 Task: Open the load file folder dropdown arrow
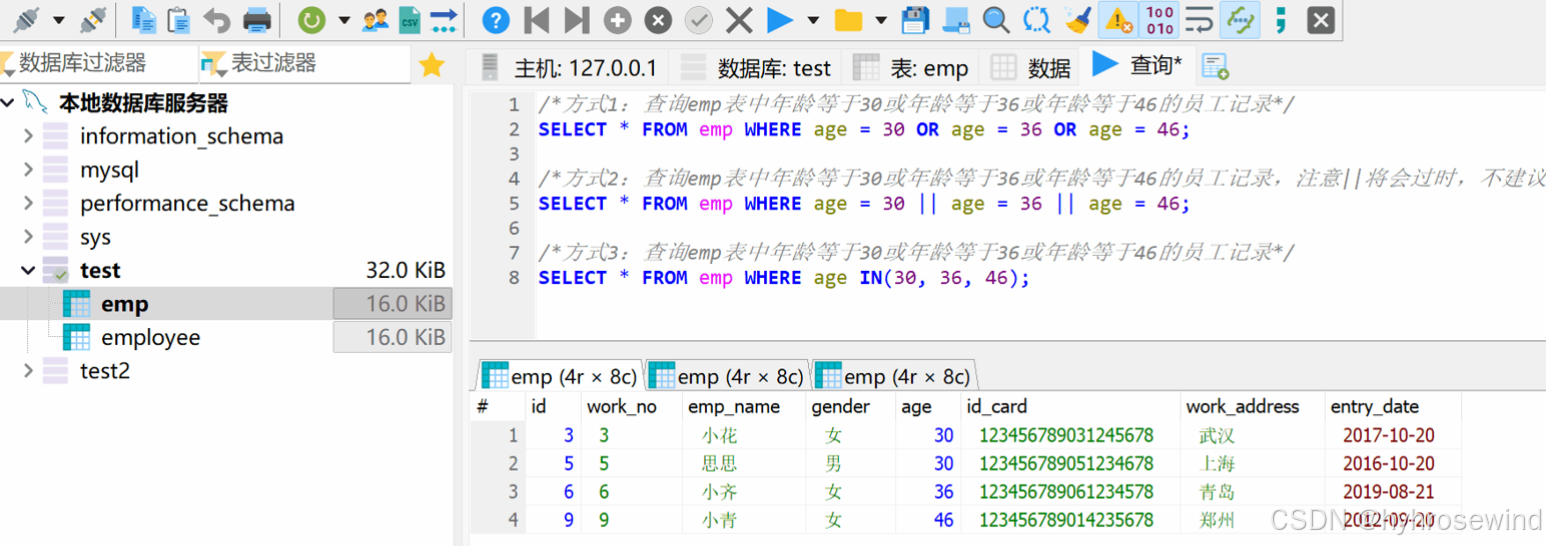(881, 20)
